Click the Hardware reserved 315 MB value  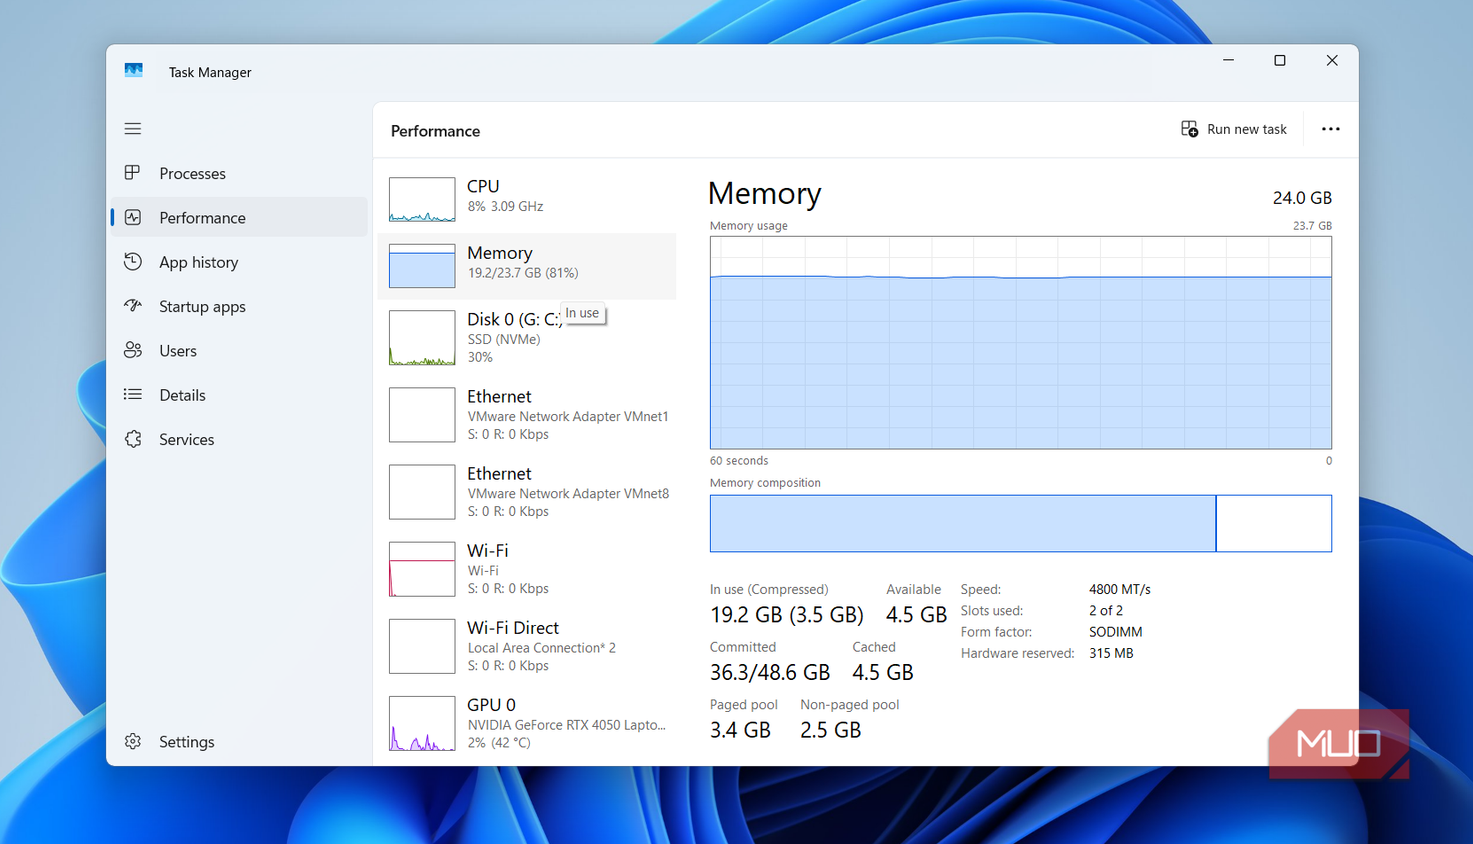1111,653
